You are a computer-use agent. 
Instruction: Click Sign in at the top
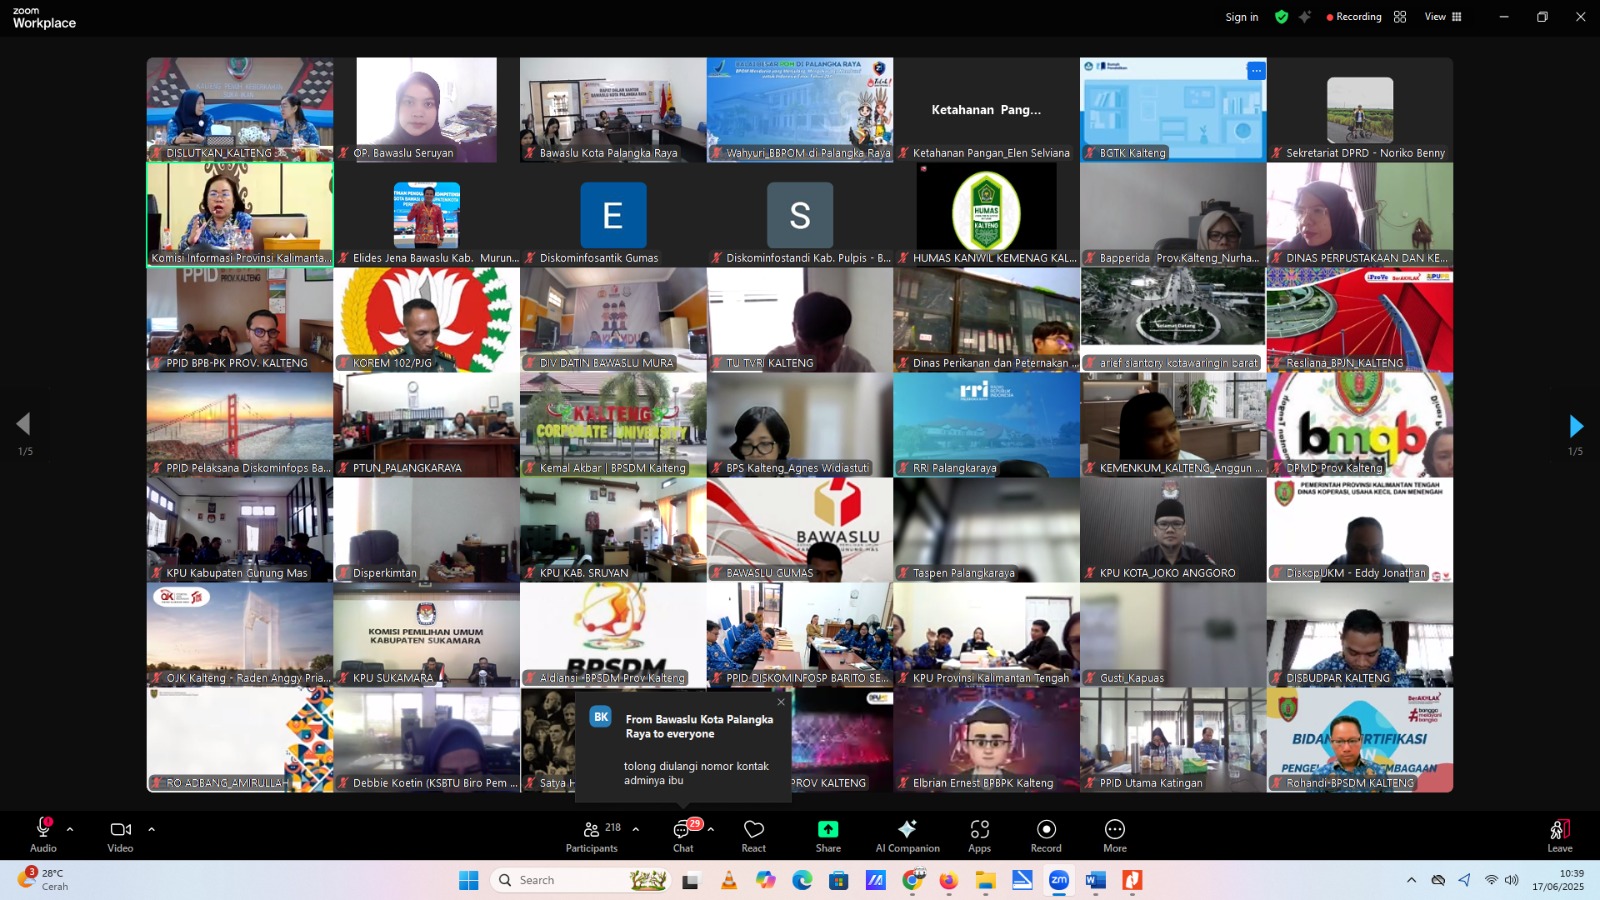tap(1242, 17)
